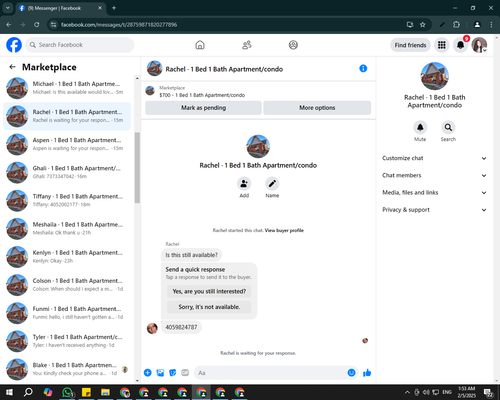Click the More options button
500x400 pixels.
pos(317,108)
